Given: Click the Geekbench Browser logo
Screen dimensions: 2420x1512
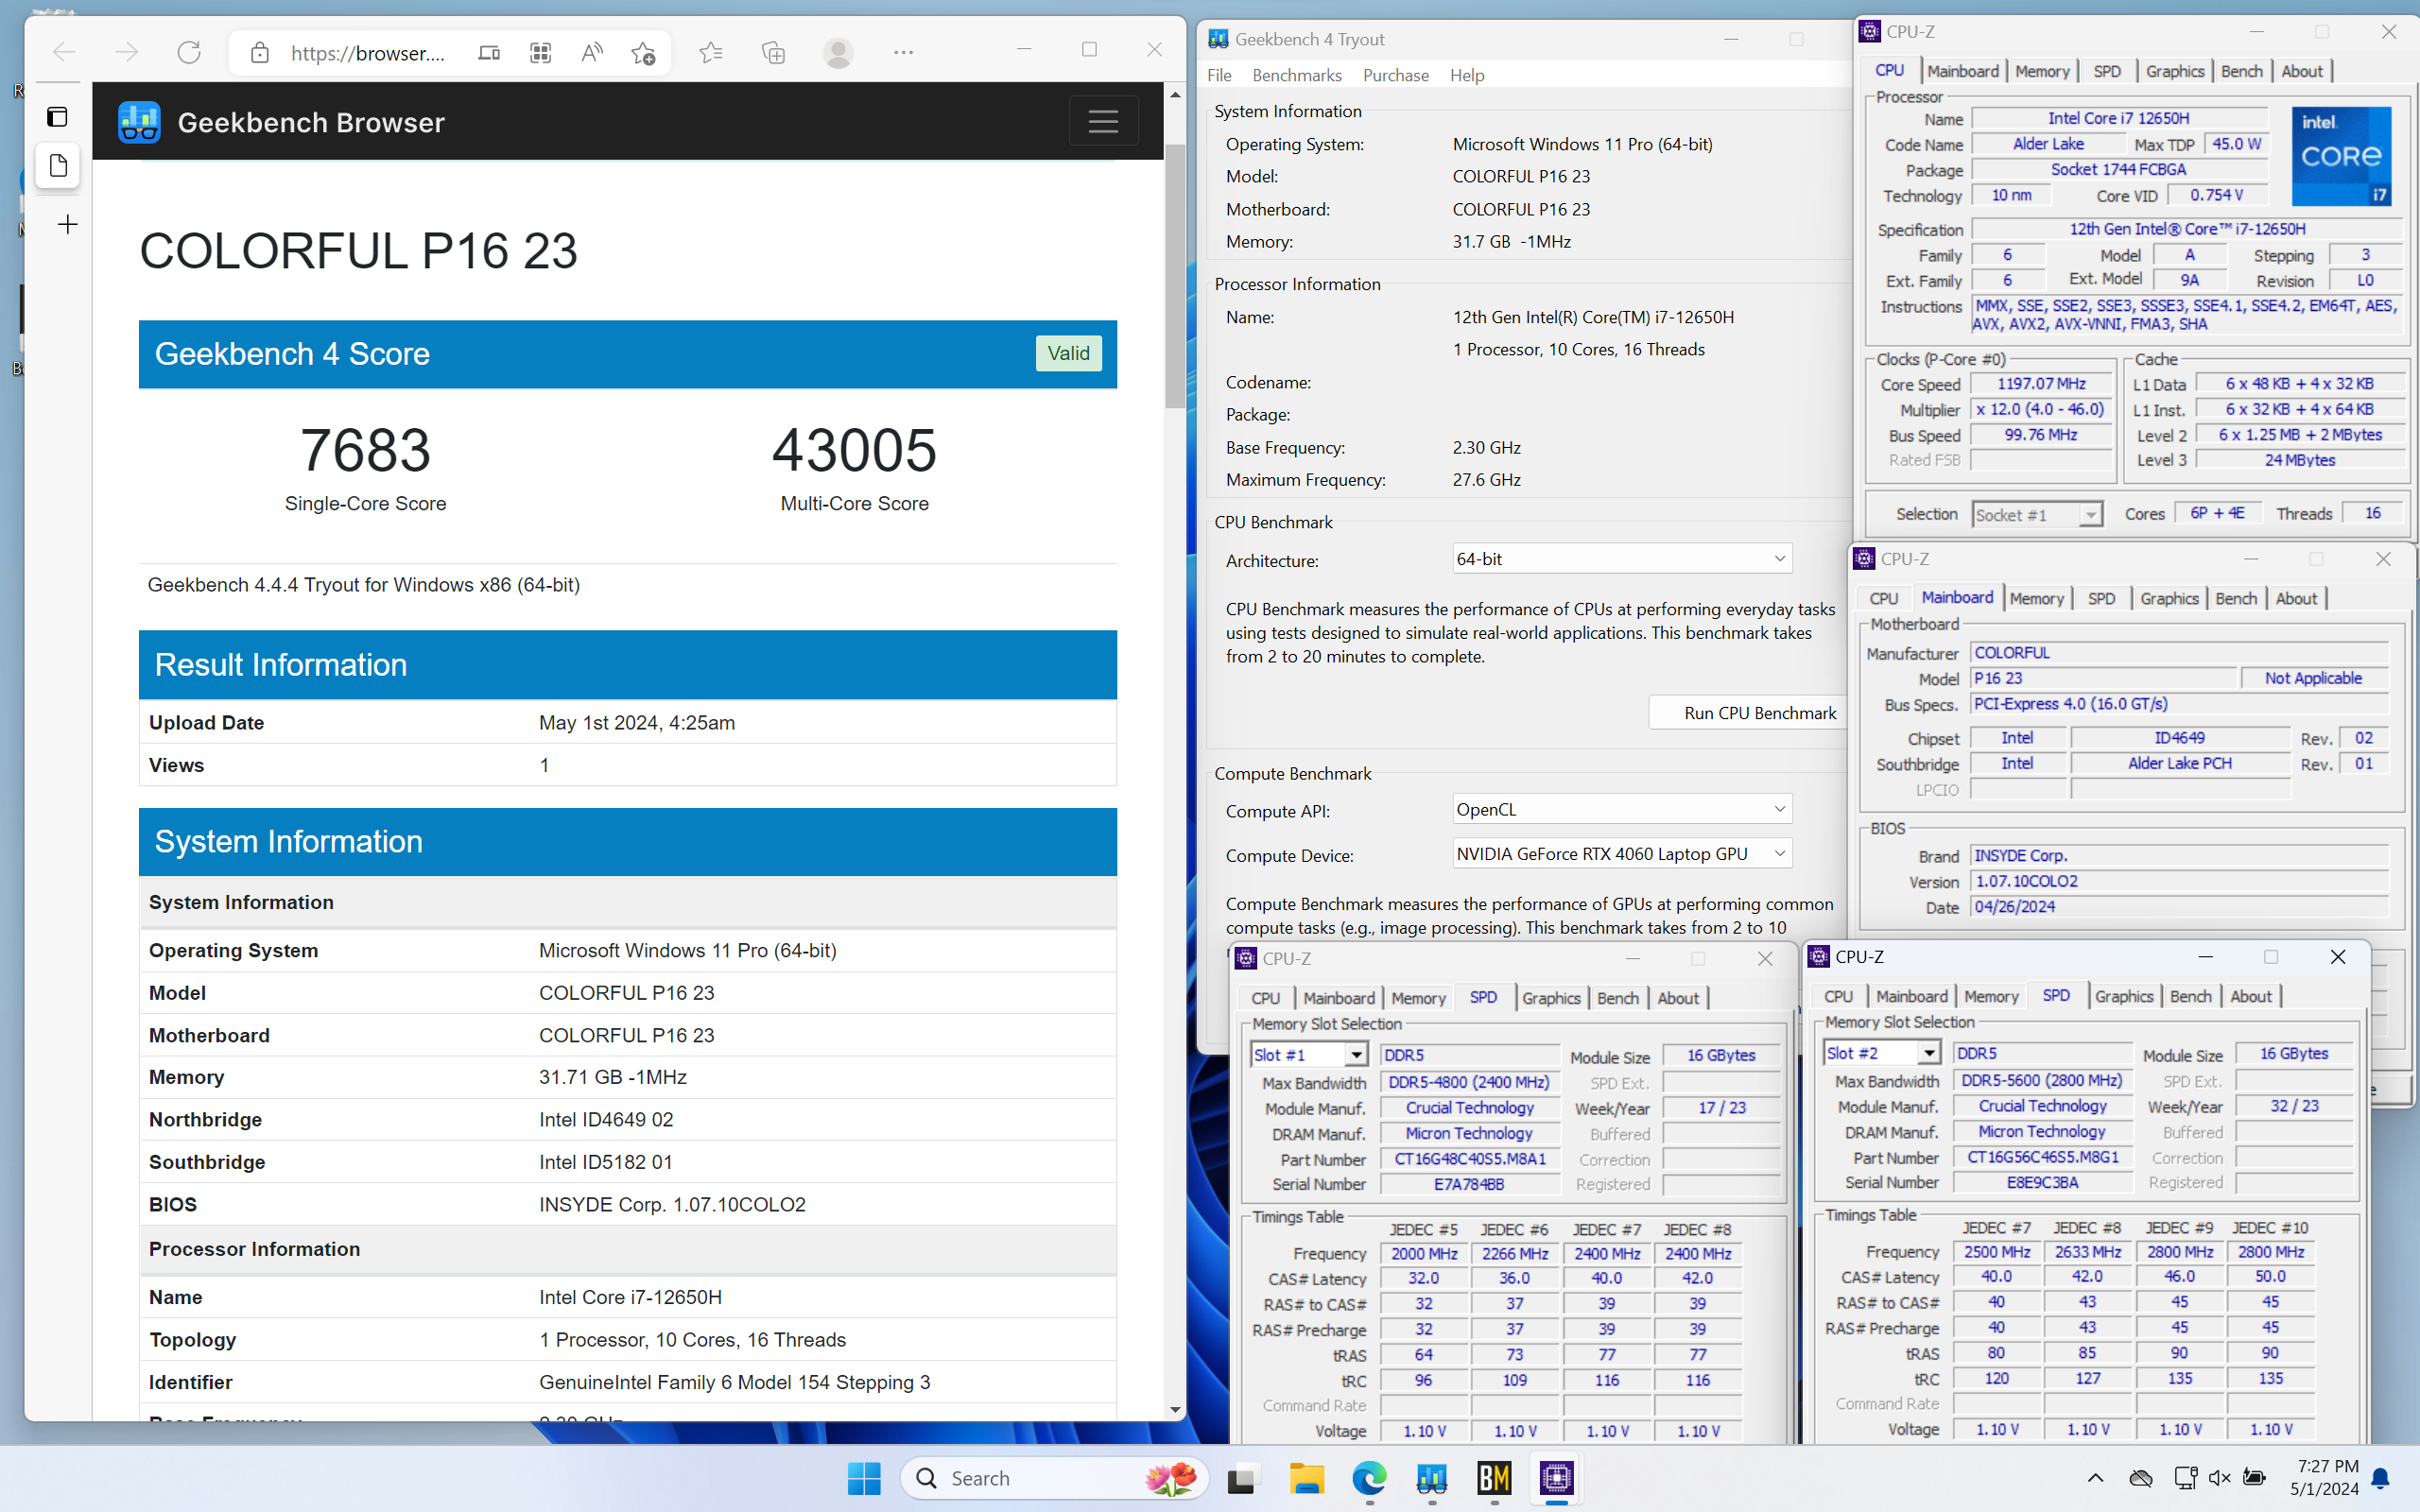Looking at the screenshot, I should click(x=139, y=122).
